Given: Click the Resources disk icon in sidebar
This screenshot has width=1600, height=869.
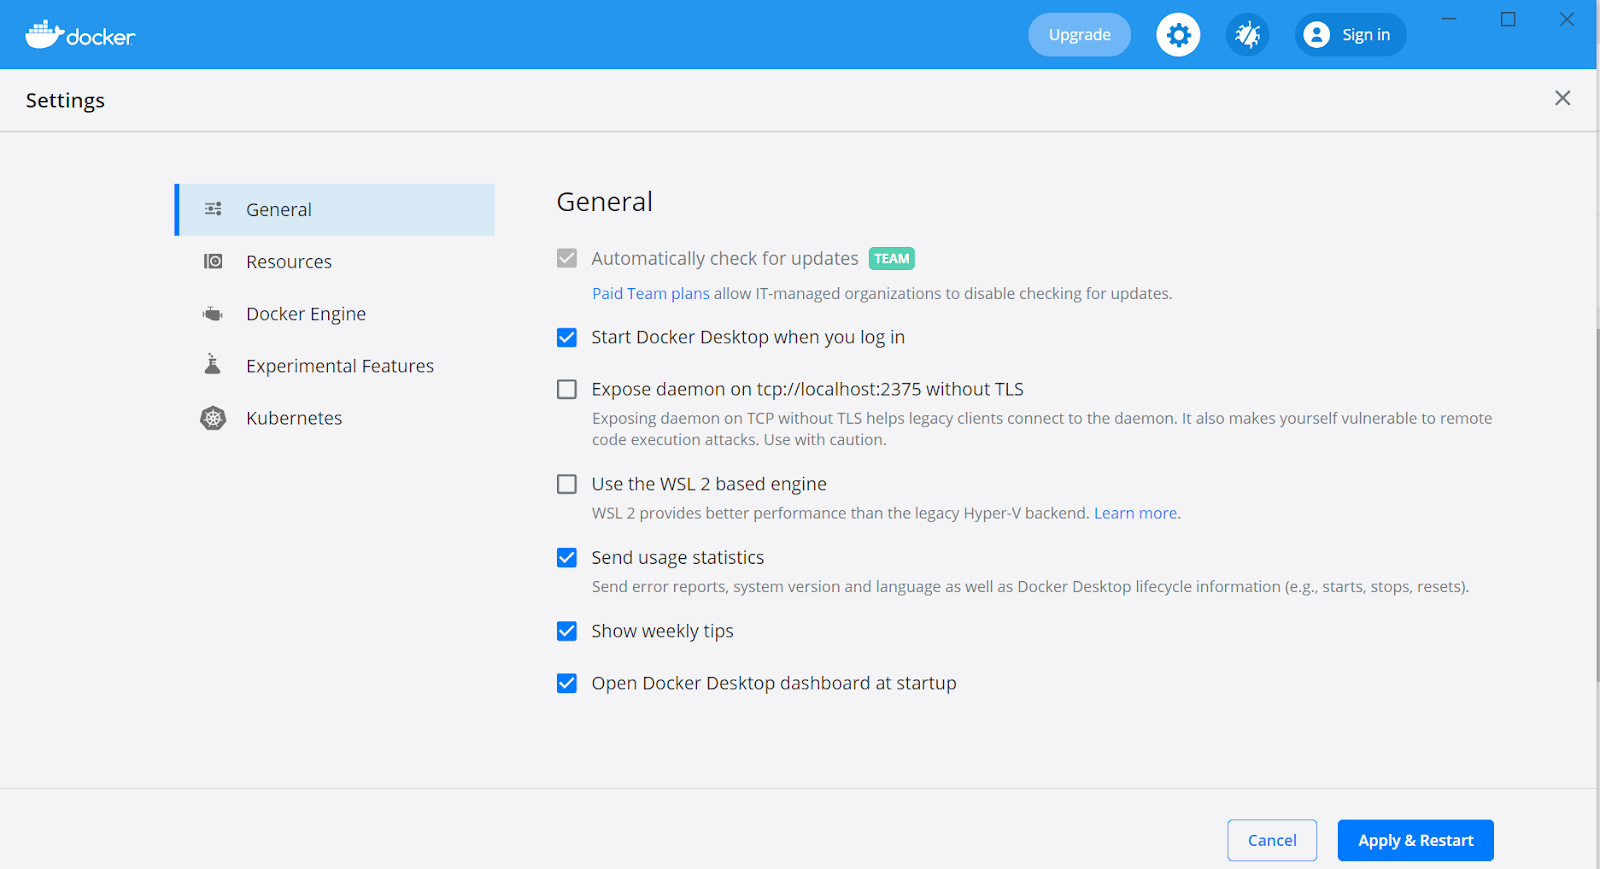Looking at the screenshot, I should tap(213, 261).
